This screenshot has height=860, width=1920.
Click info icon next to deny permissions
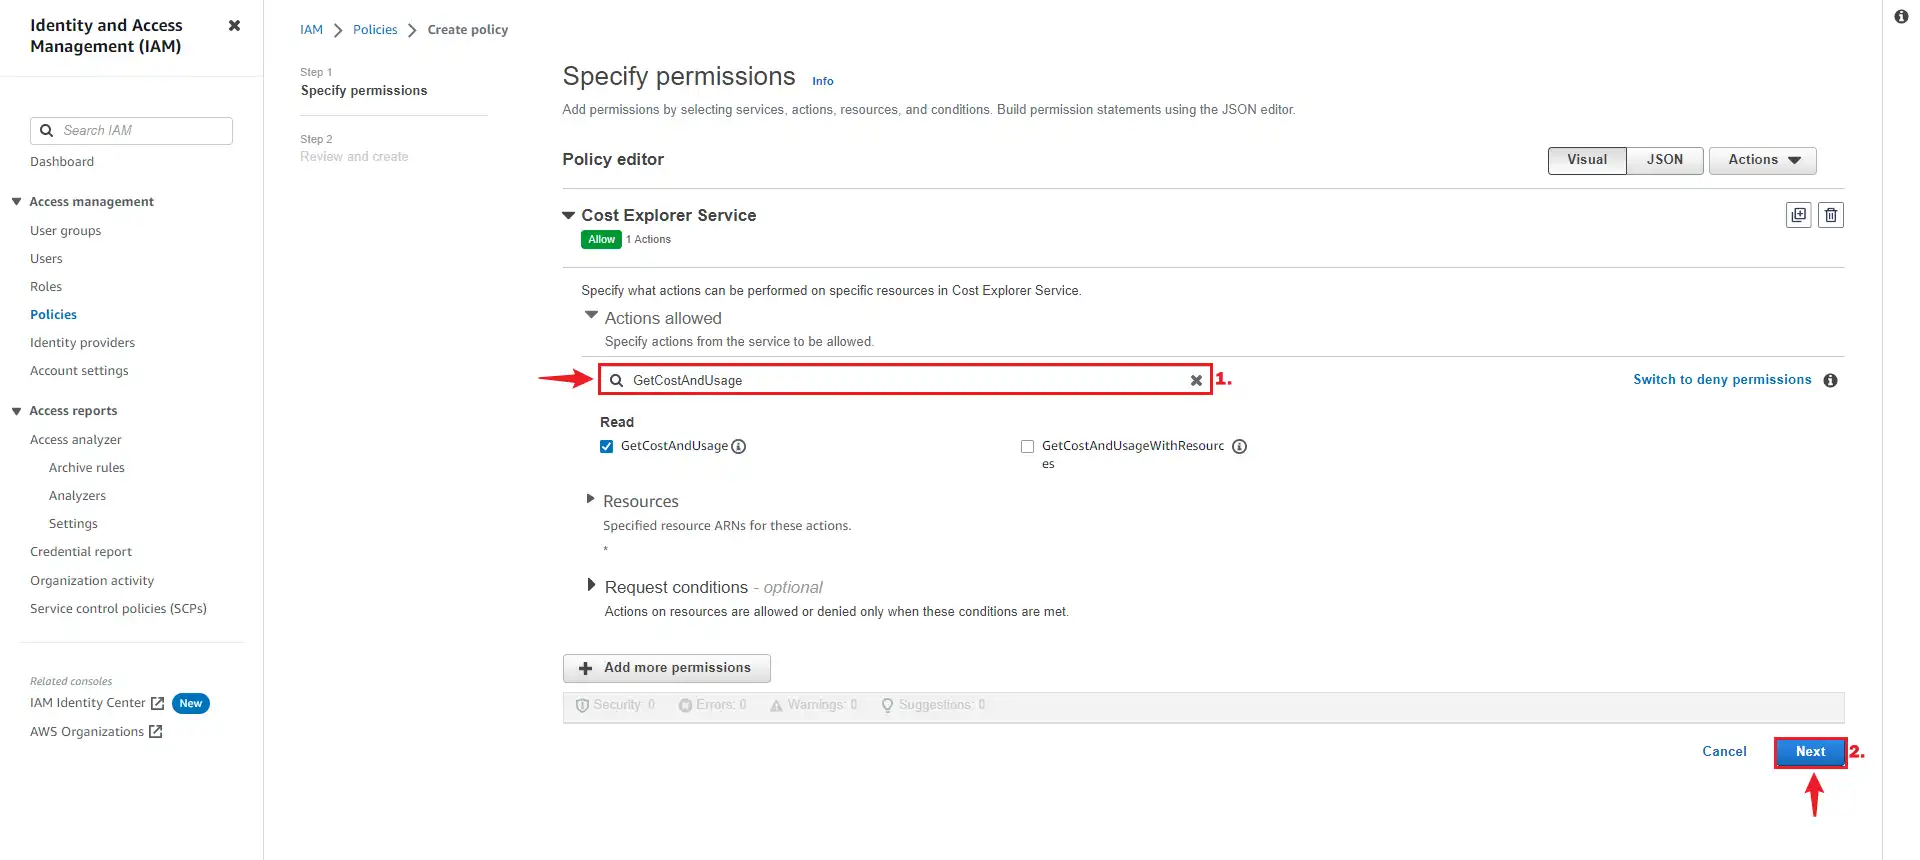point(1830,380)
